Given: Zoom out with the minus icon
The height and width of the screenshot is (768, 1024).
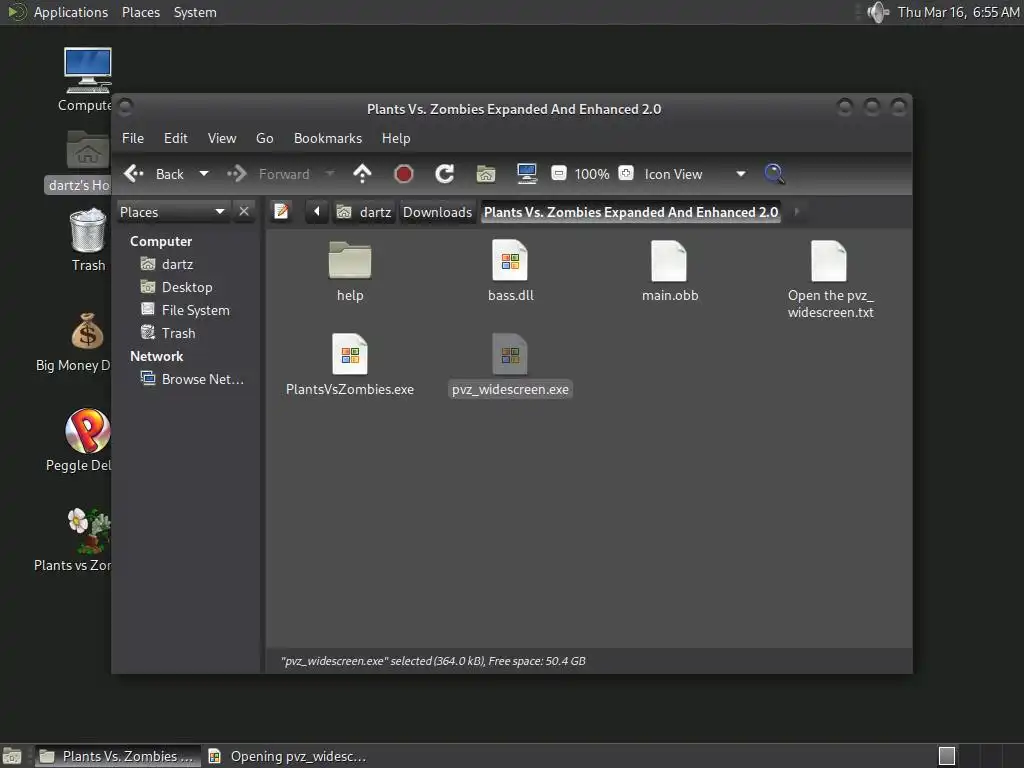Looking at the screenshot, I should pos(558,173).
